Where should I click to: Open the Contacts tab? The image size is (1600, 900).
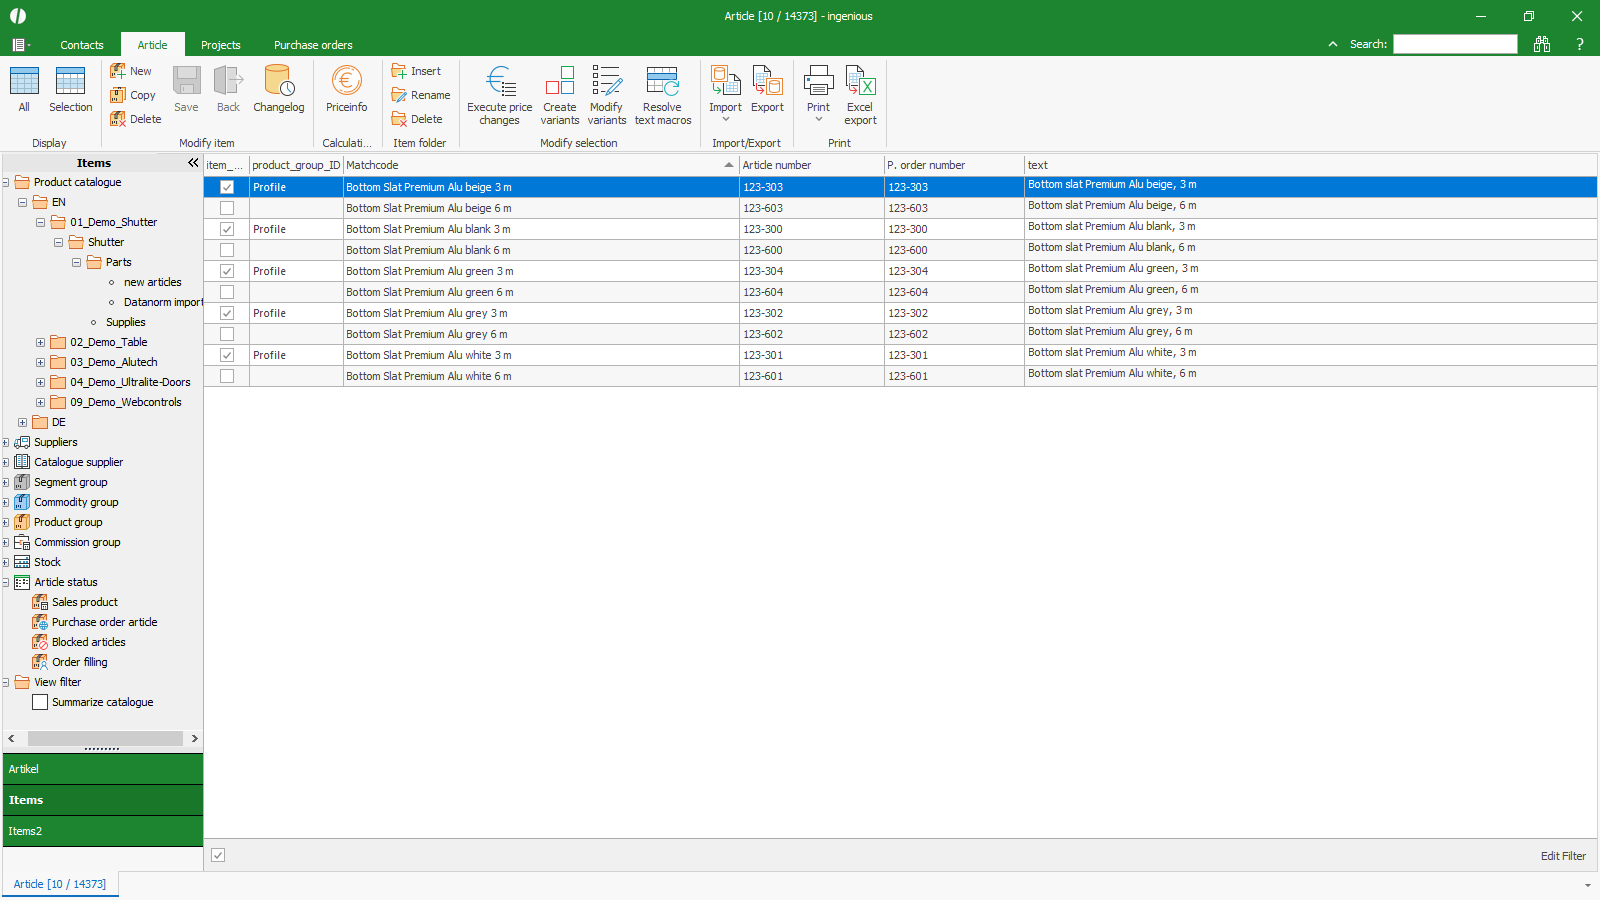tap(81, 45)
